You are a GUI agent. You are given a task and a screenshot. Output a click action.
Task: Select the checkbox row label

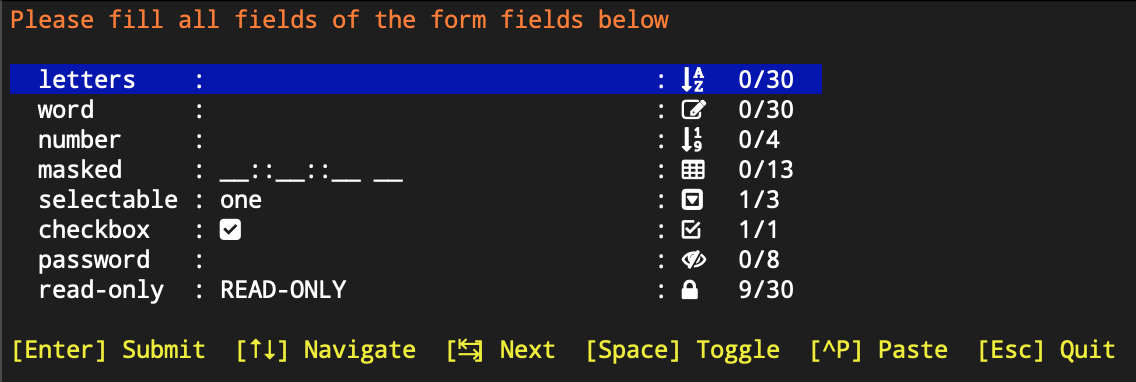tap(94, 231)
